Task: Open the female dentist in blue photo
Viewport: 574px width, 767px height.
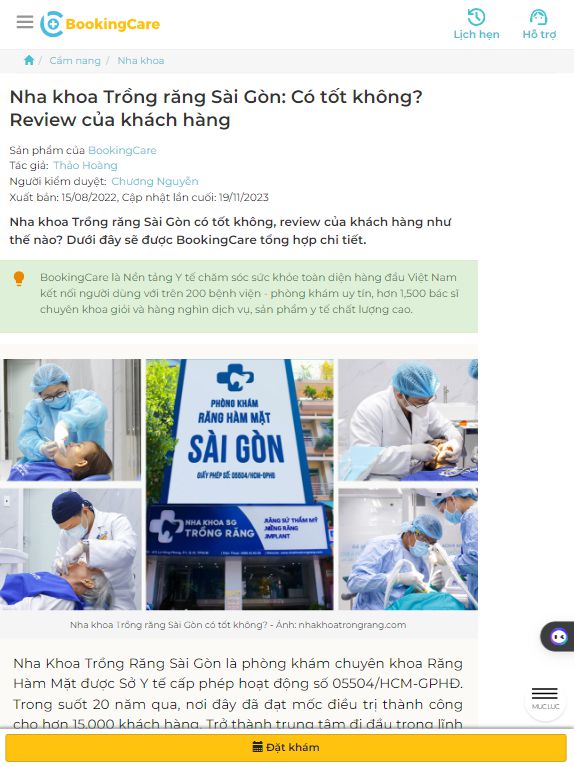Action: [71, 420]
